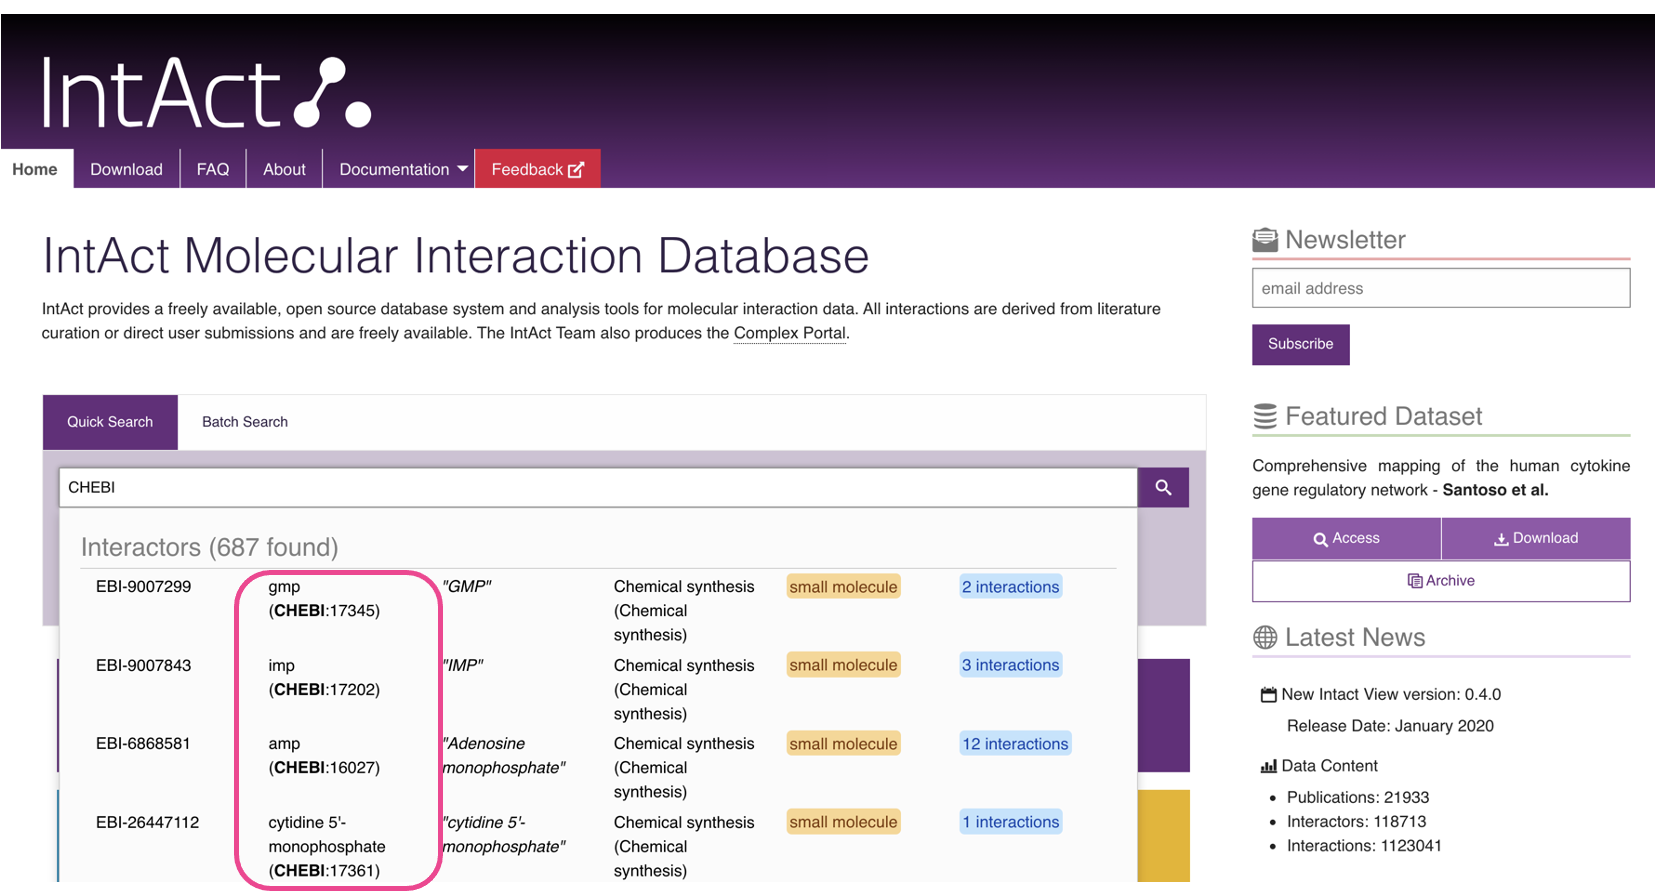Image resolution: width=1668 pixels, height=896 pixels.
Task: Click the "GMP" description text
Action: [x=467, y=587]
